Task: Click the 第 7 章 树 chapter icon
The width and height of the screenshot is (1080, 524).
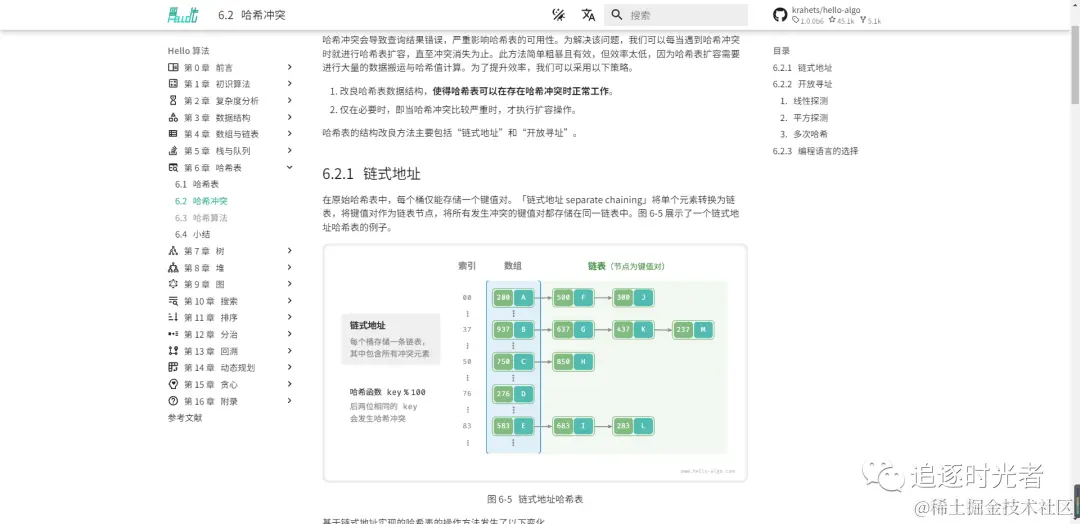Action: point(173,251)
